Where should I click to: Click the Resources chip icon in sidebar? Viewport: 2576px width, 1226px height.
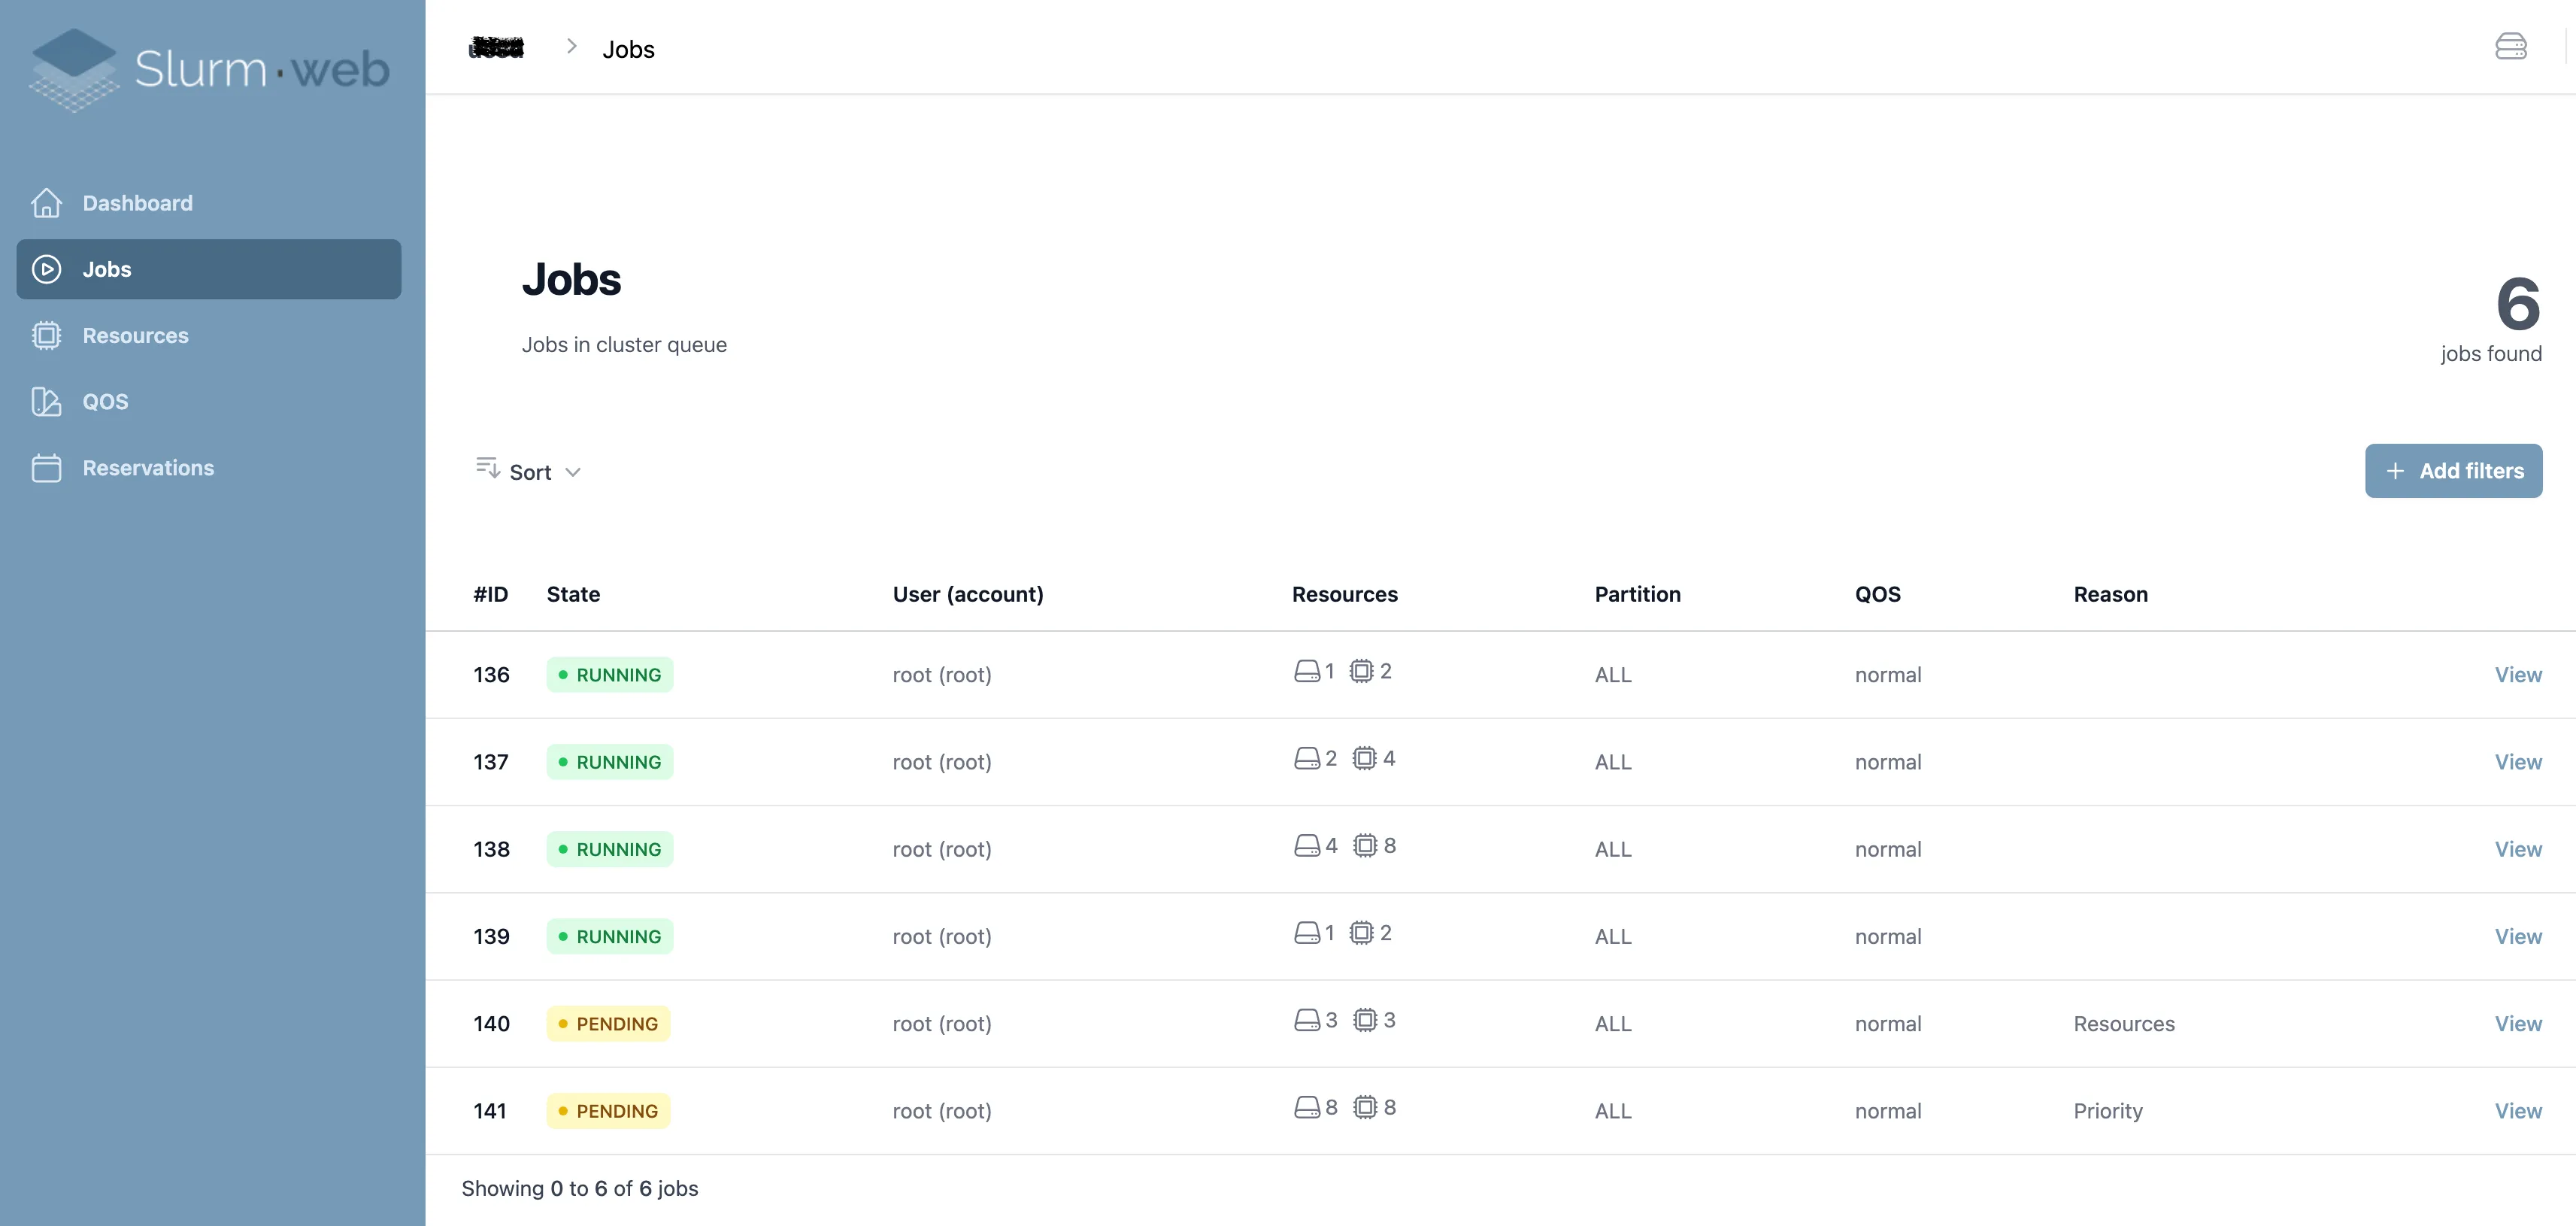coord(46,335)
